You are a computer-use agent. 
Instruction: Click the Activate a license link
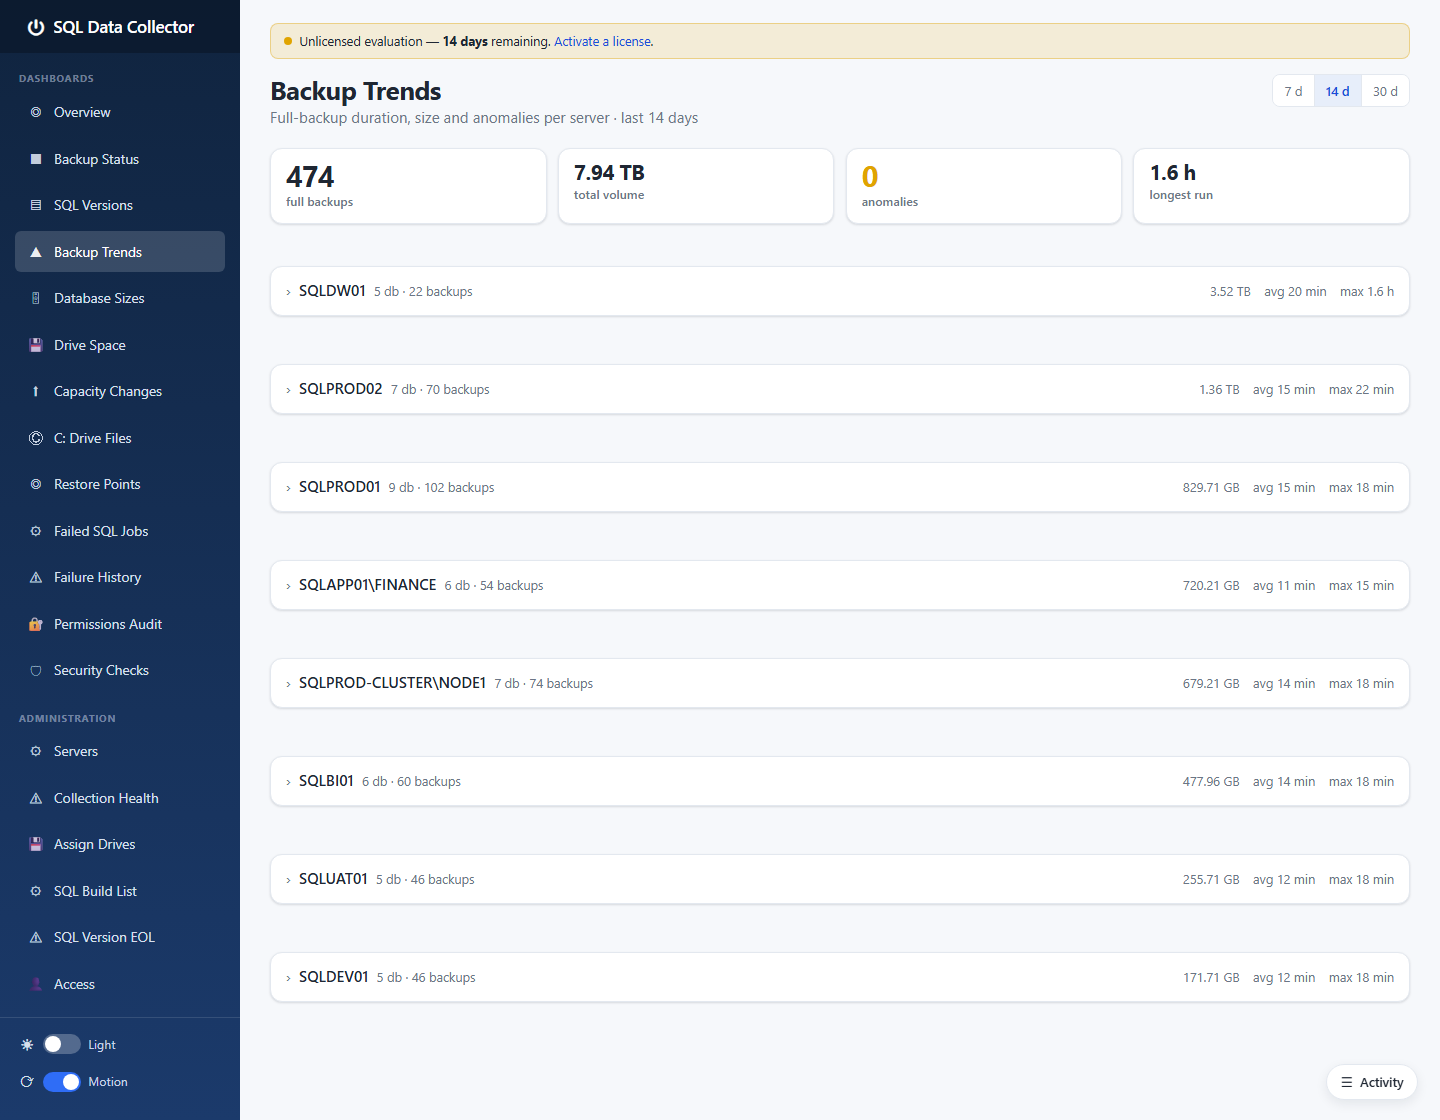click(x=603, y=41)
